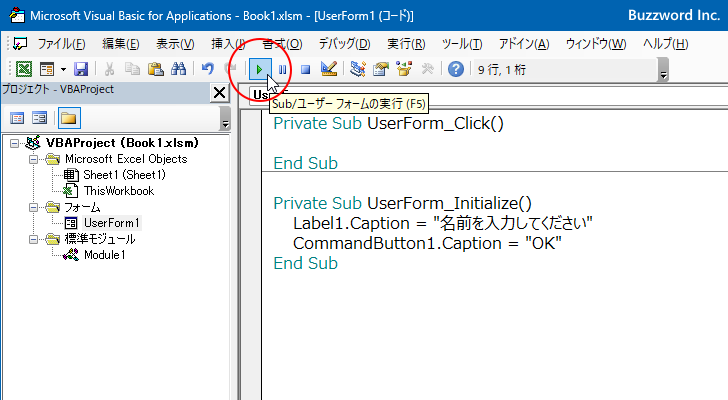
Task: Open the 編集(E) menu
Action: point(121,44)
